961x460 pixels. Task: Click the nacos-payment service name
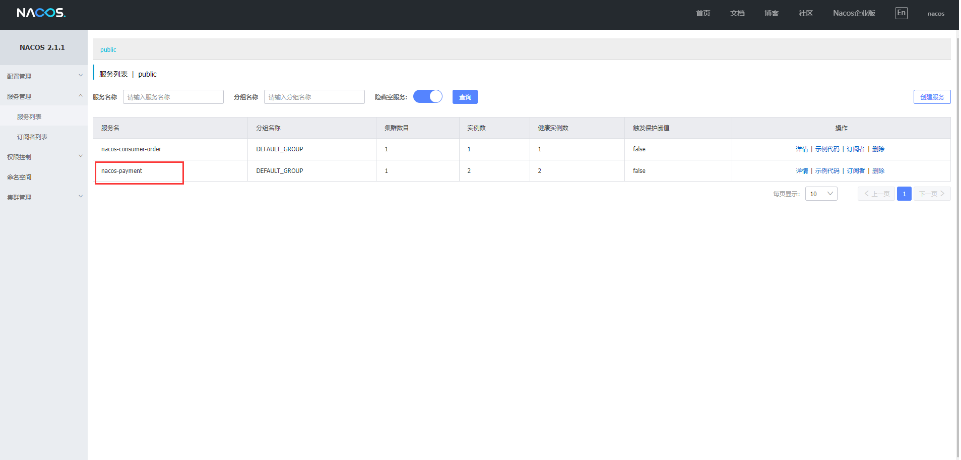[121, 171]
